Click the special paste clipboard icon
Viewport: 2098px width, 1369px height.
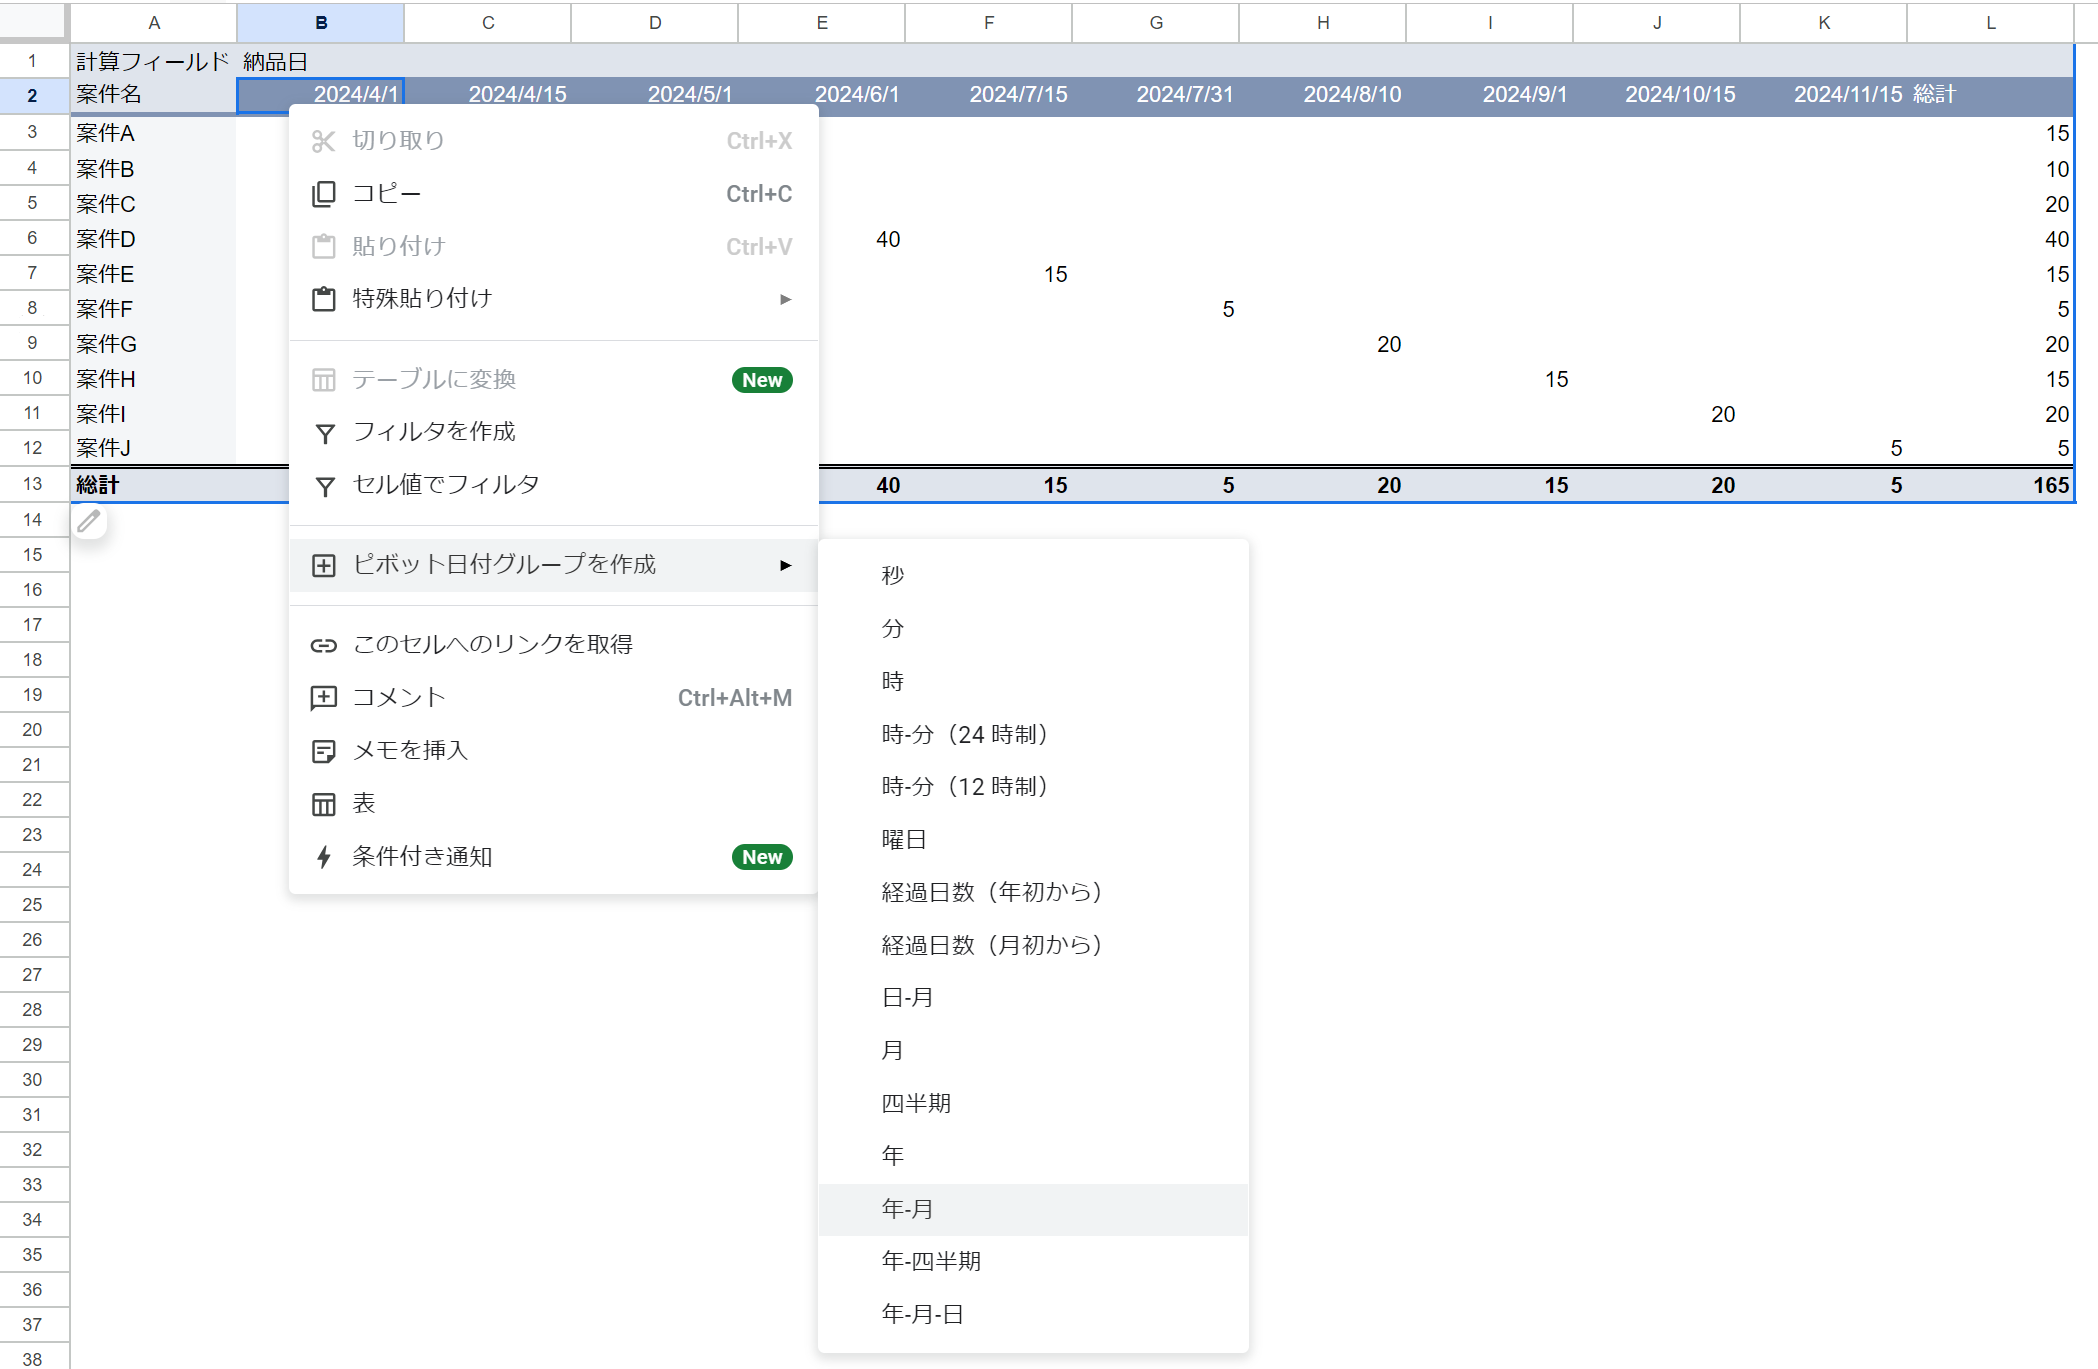pos(323,299)
